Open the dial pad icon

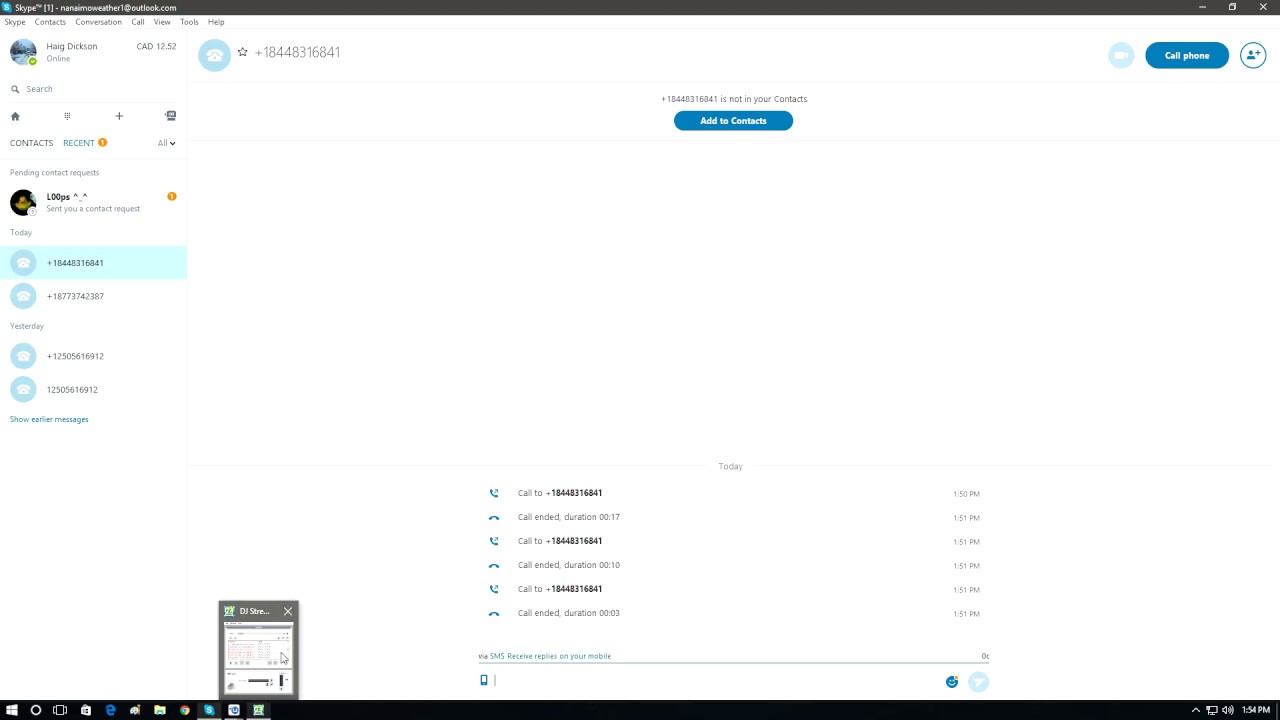(x=67, y=116)
